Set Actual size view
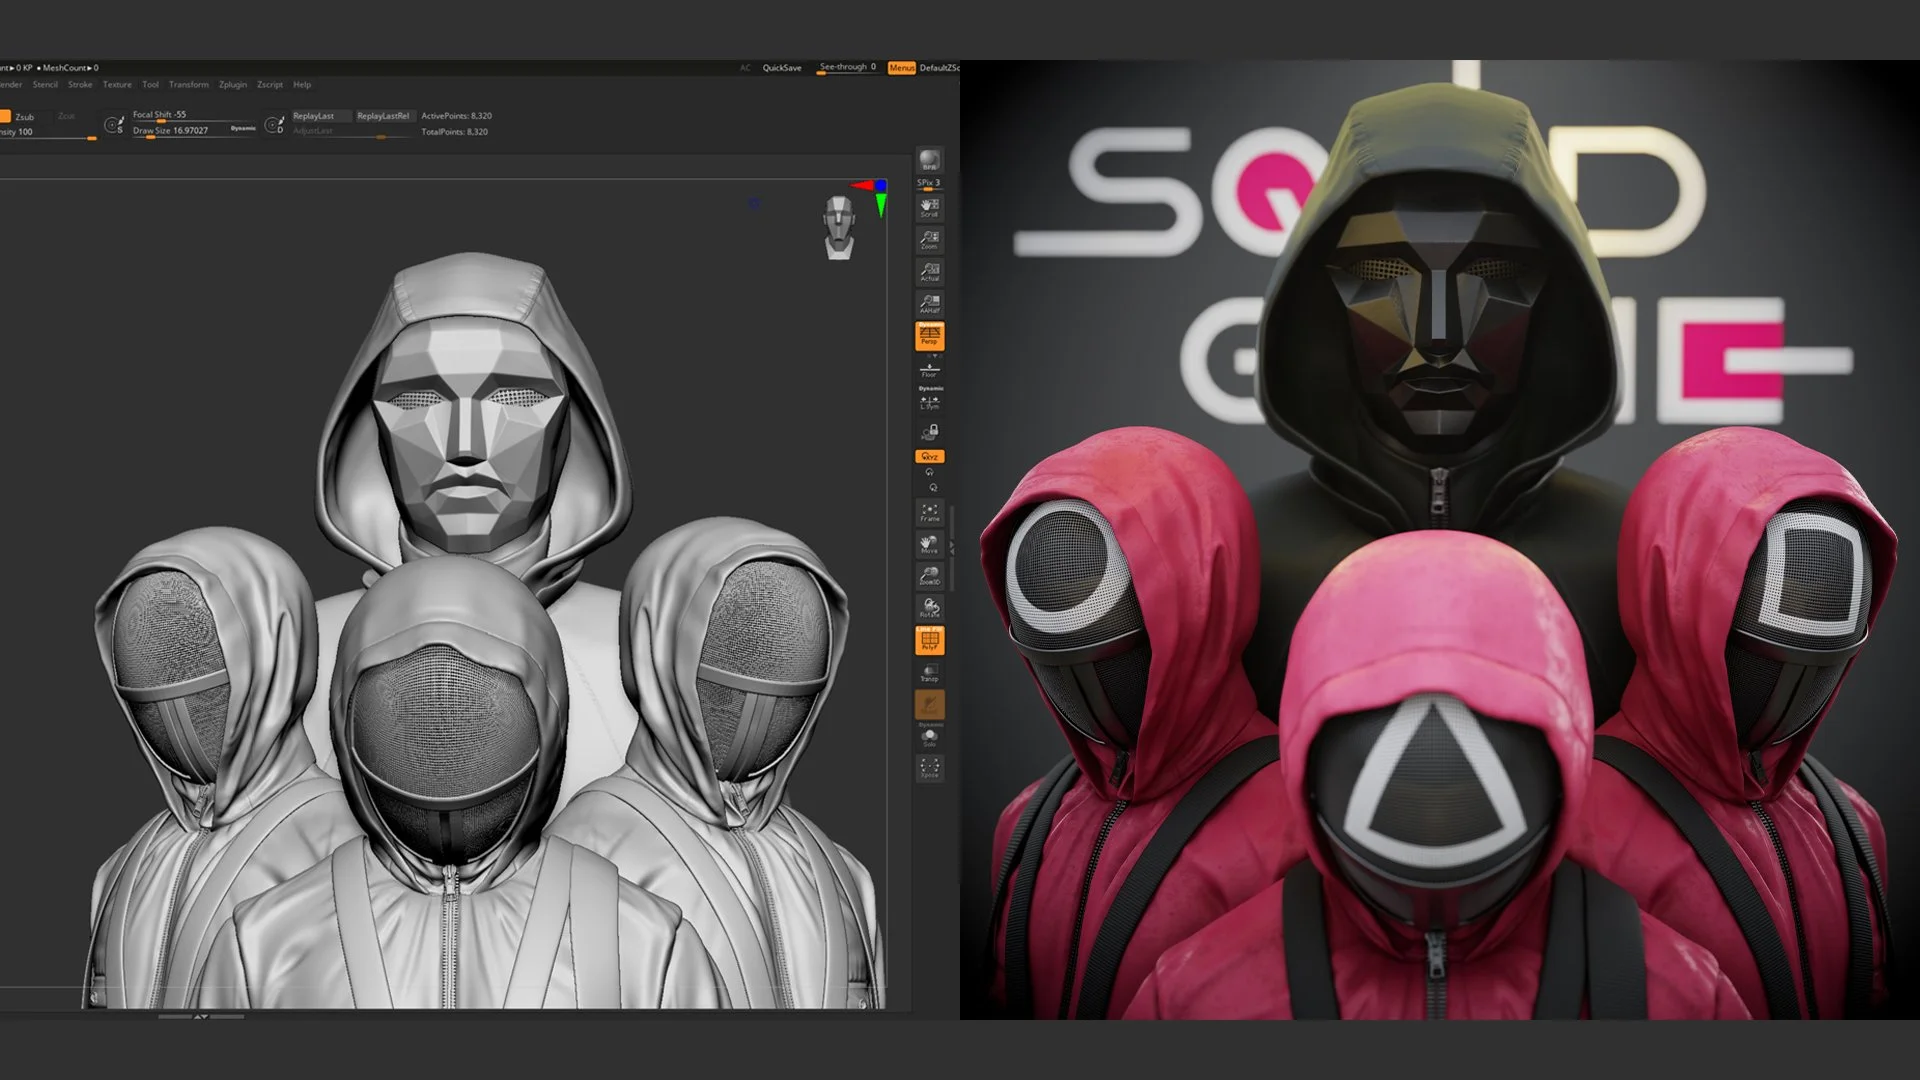This screenshot has height=1080, width=1920. tap(929, 272)
